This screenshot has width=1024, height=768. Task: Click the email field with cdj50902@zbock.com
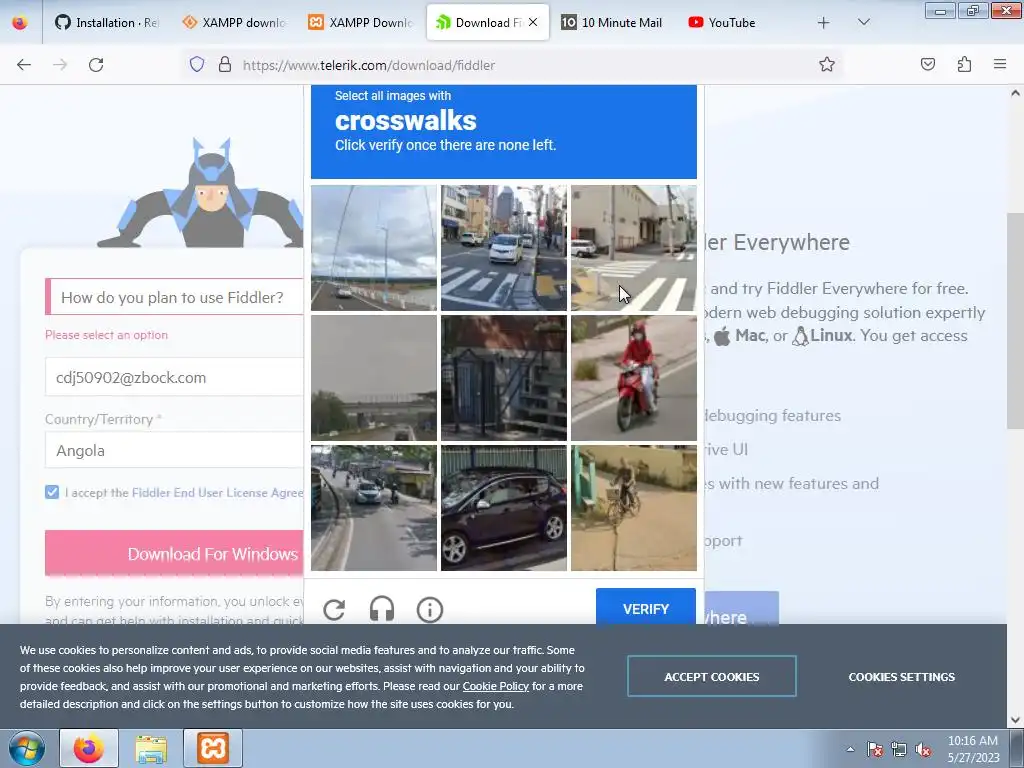point(175,377)
